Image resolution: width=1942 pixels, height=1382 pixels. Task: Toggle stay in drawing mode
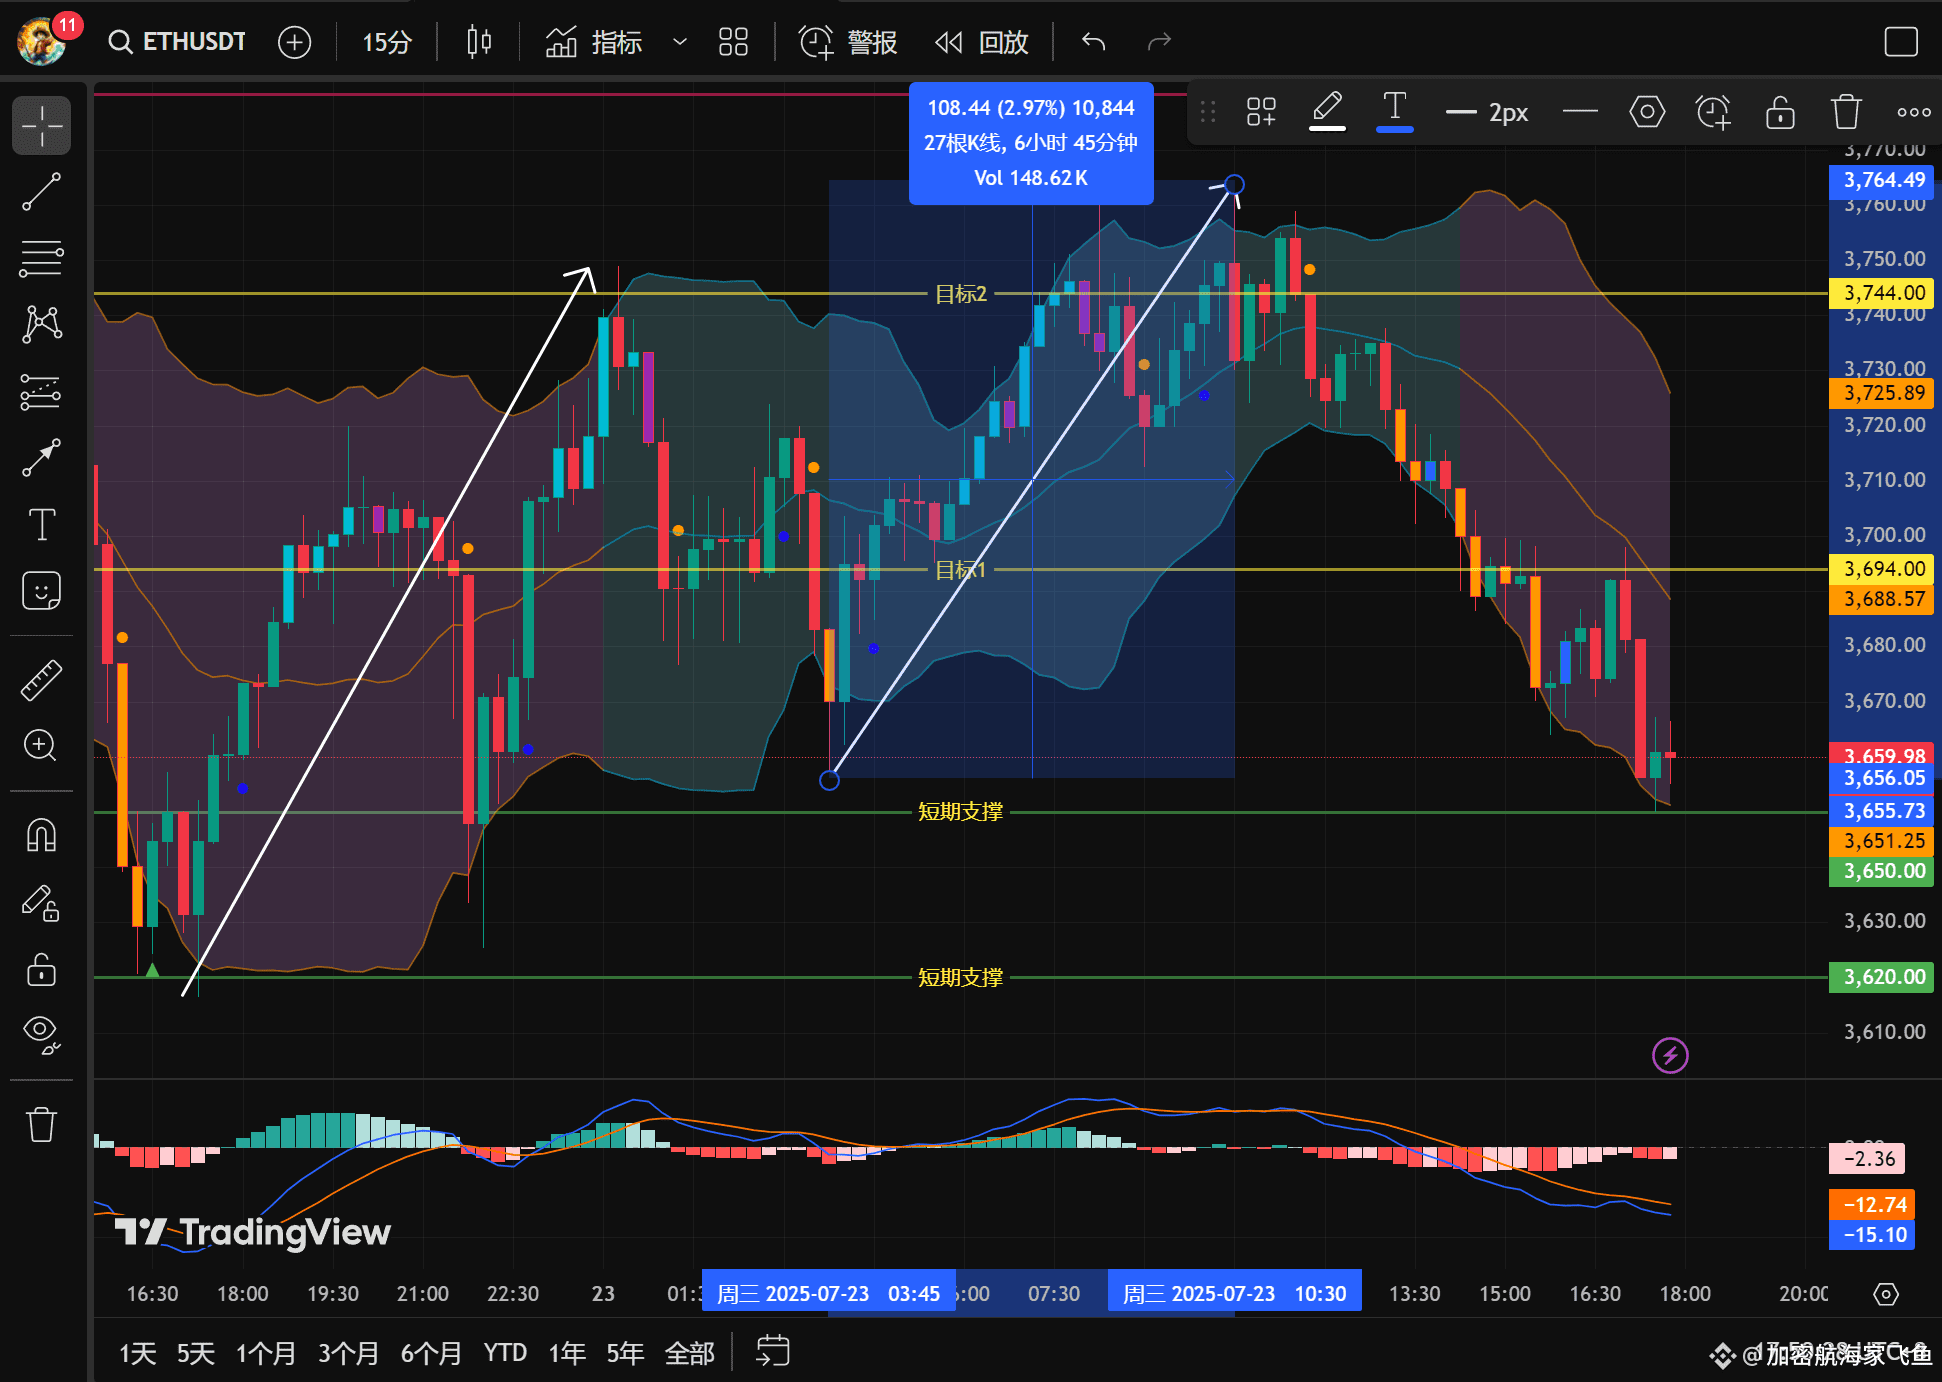[41, 903]
